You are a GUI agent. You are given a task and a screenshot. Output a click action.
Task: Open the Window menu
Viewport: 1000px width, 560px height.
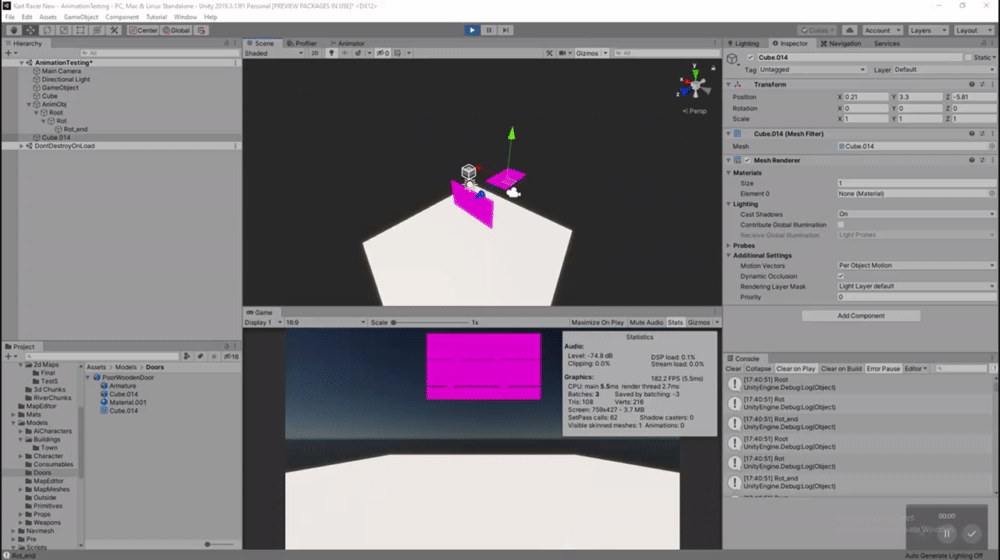tap(185, 17)
